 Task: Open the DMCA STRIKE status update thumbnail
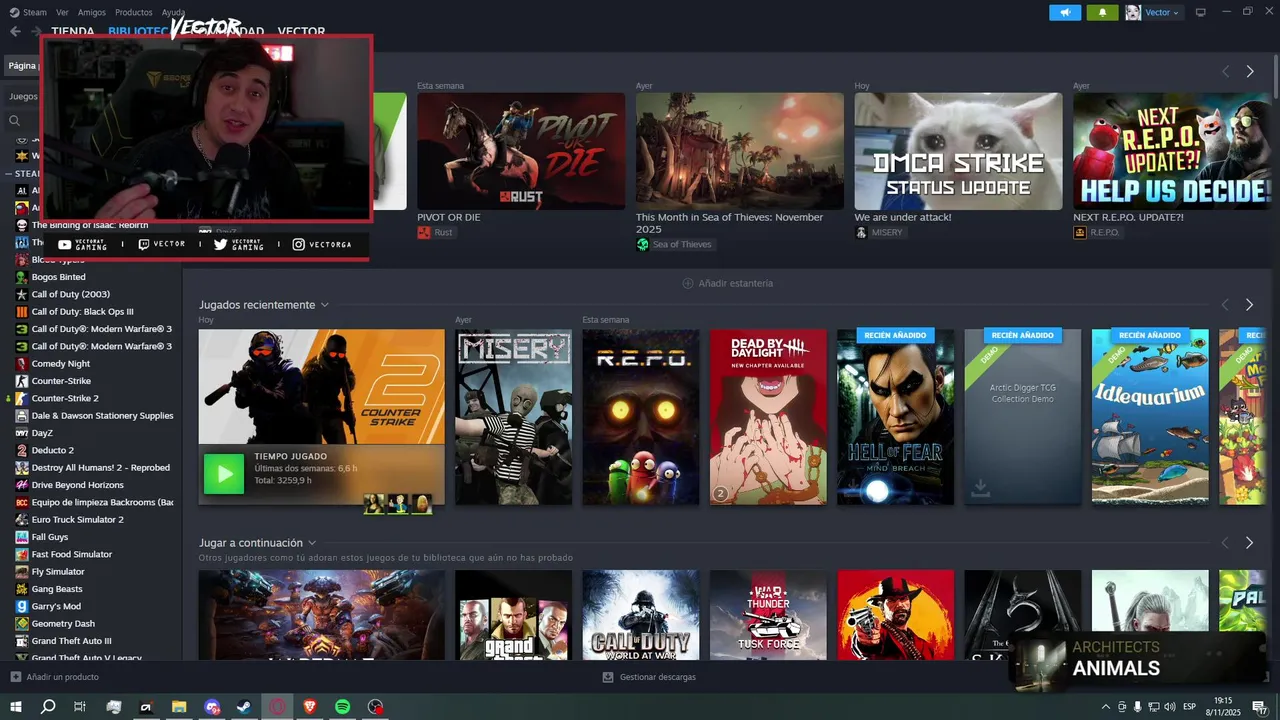tap(958, 151)
